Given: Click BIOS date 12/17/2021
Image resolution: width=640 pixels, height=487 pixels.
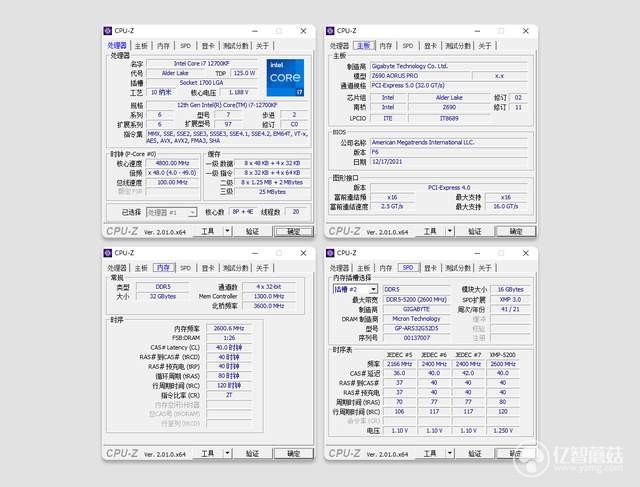Looking at the screenshot, I should [x=449, y=162].
